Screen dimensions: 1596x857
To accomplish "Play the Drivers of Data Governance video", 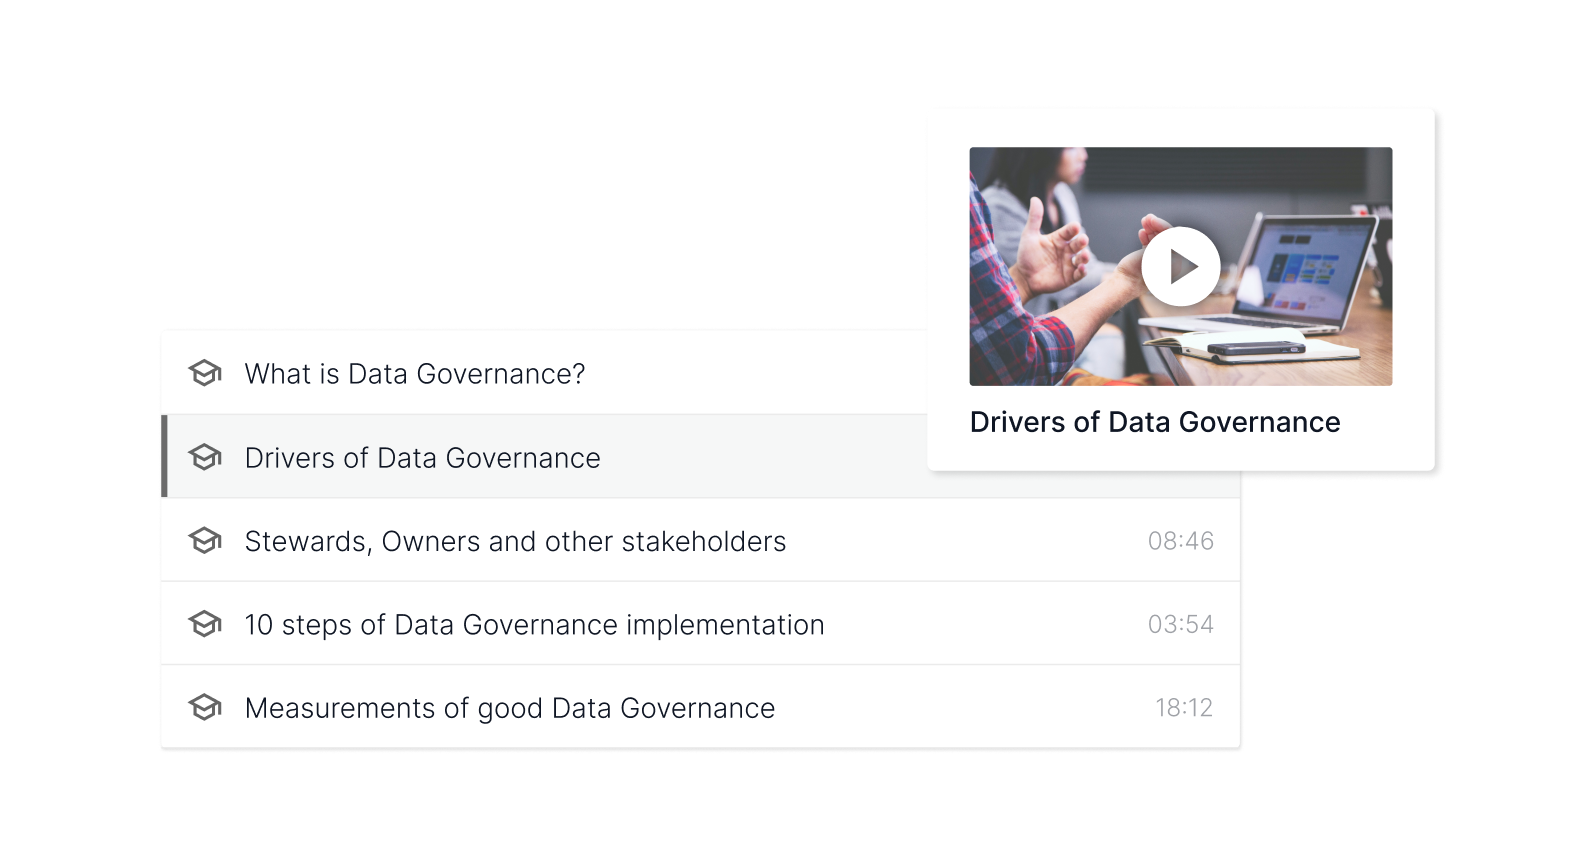I will 1180,267.
